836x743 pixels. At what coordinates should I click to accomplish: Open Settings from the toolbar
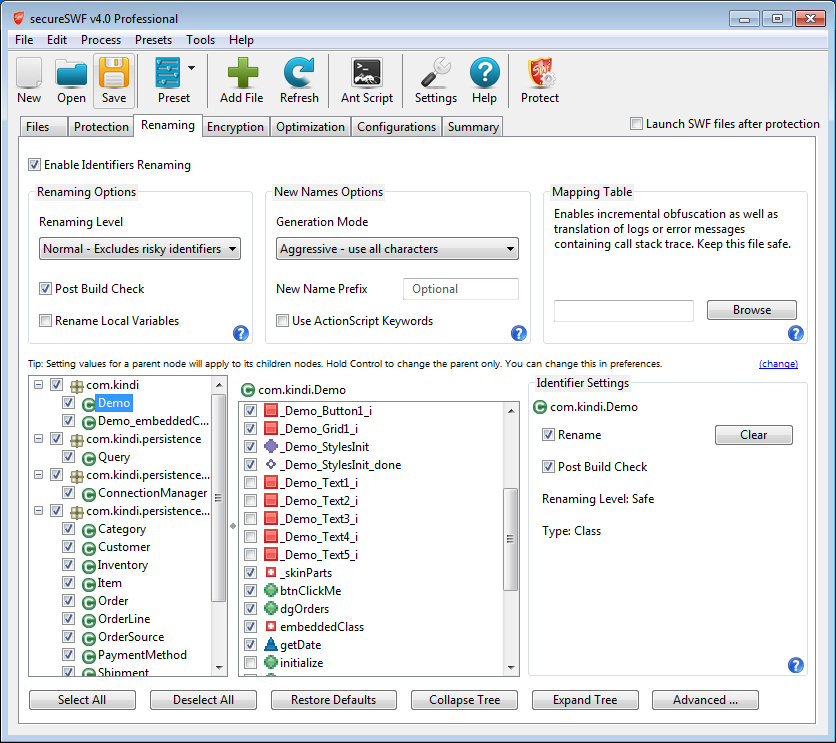tap(435, 74)
